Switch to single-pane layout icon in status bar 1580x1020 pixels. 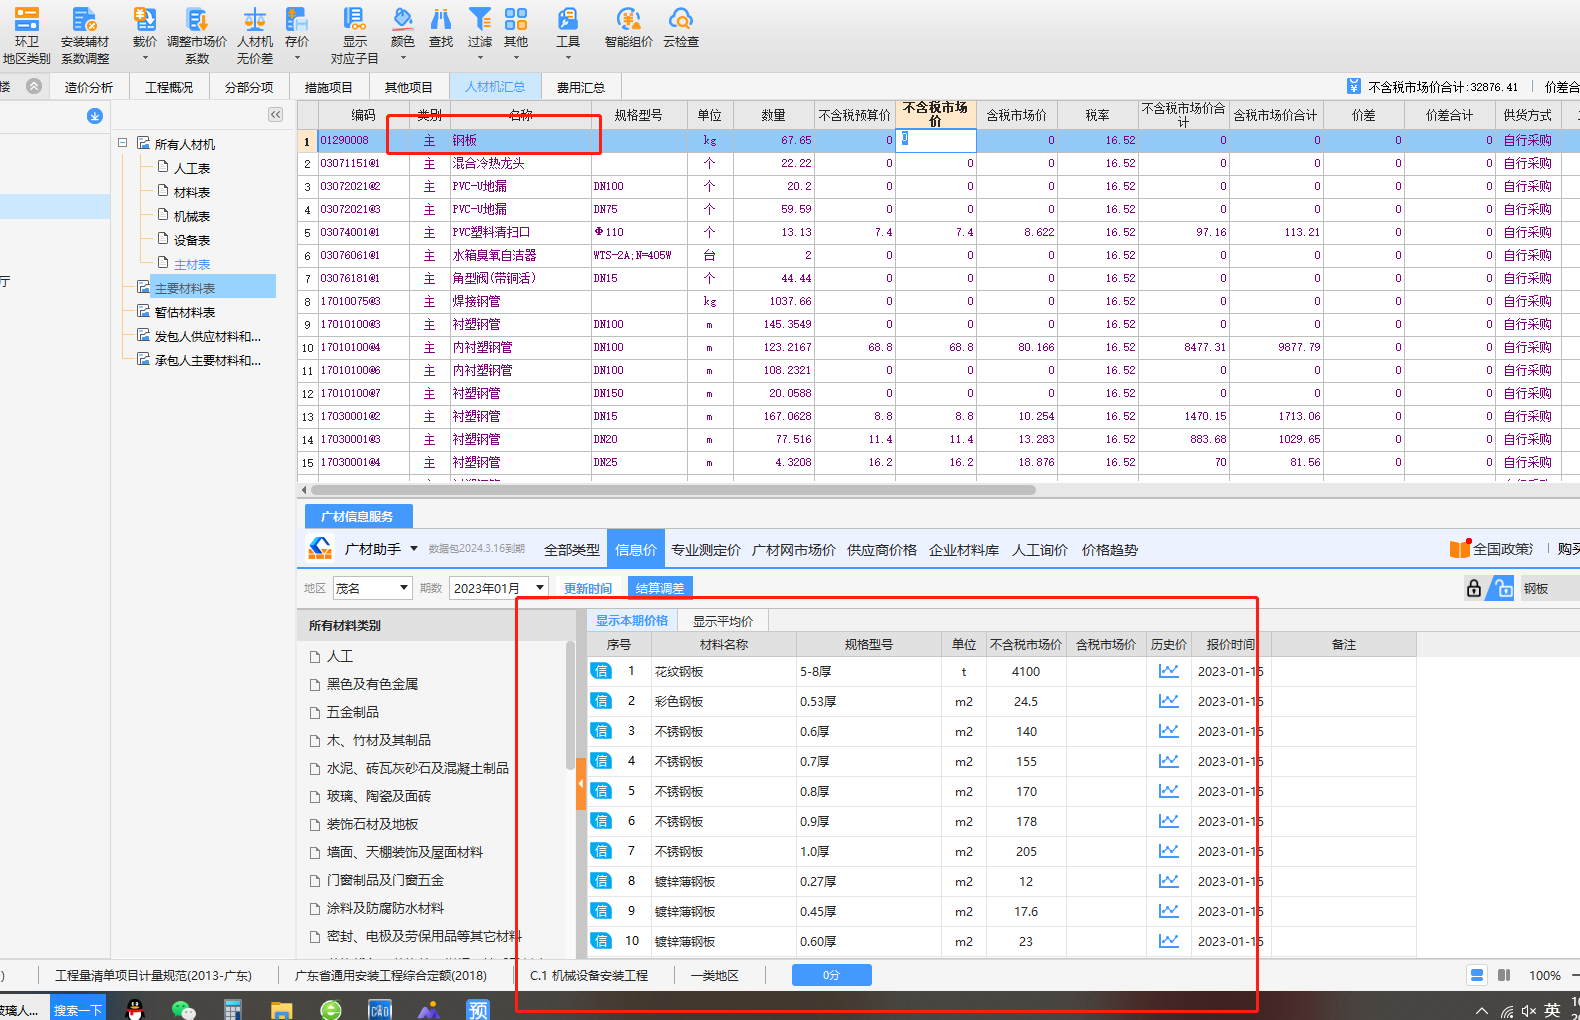(x=1477, y=975)
